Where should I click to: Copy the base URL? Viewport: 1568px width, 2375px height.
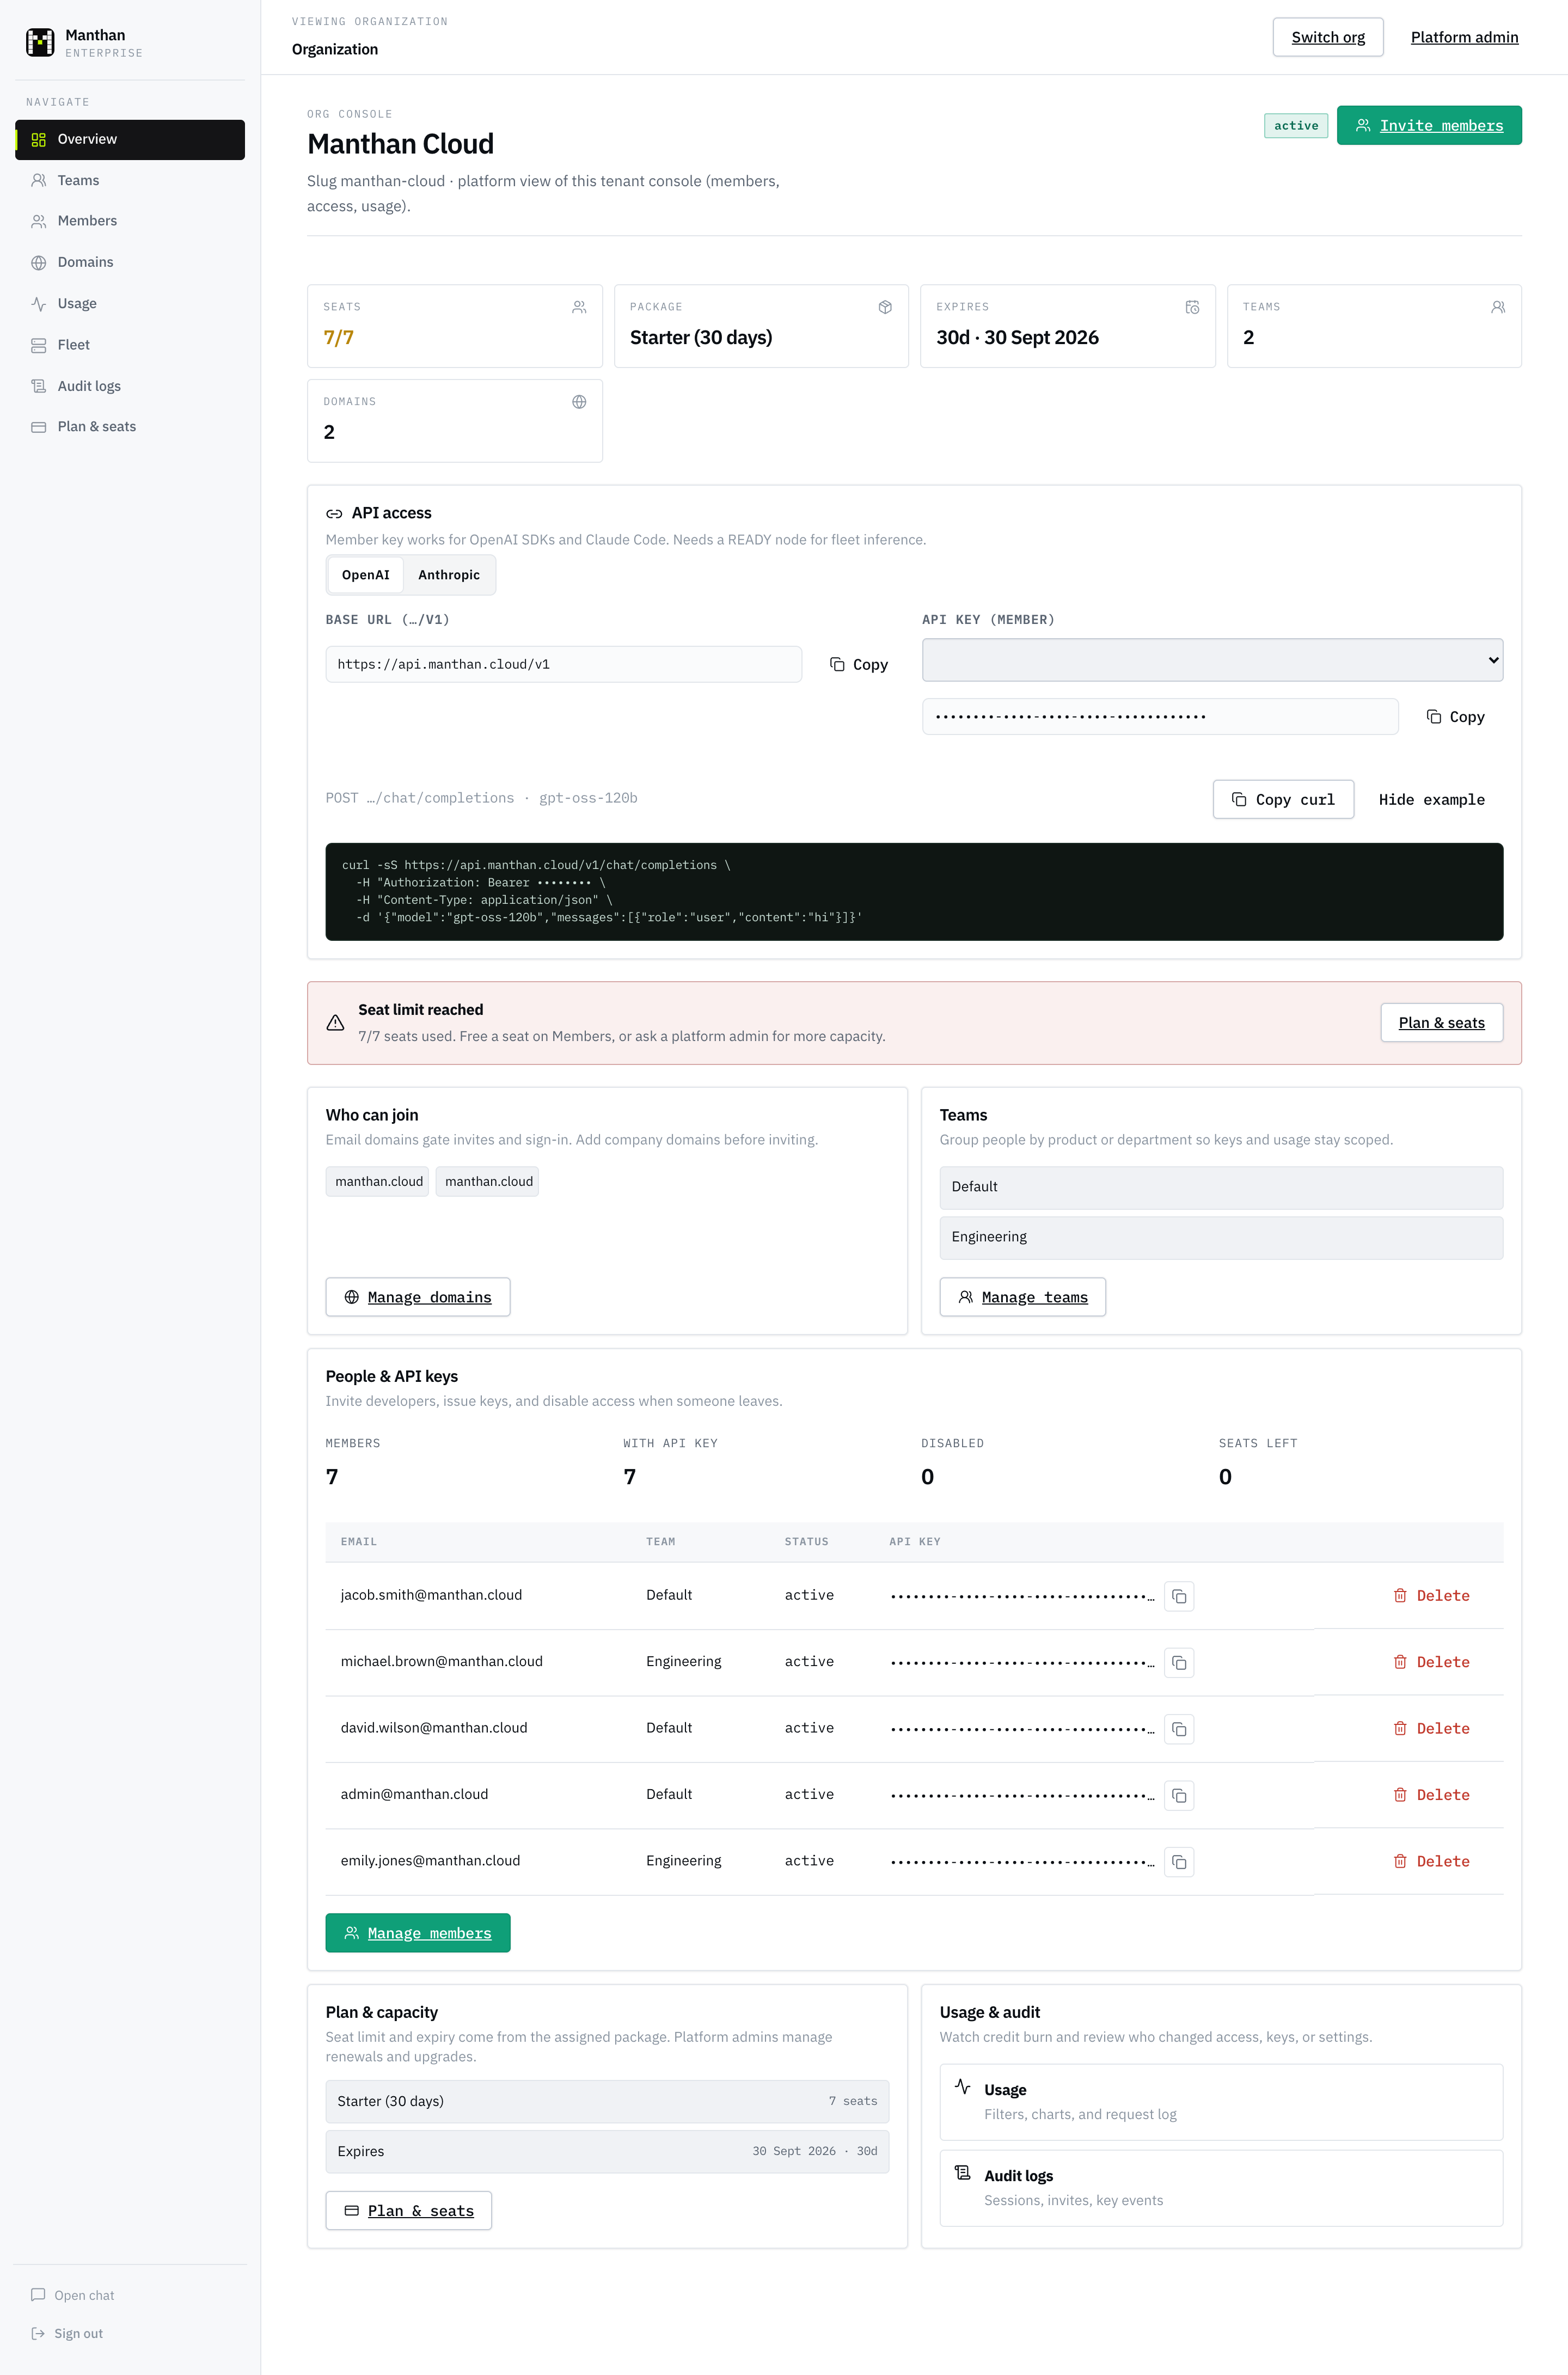tap(859, 665)
